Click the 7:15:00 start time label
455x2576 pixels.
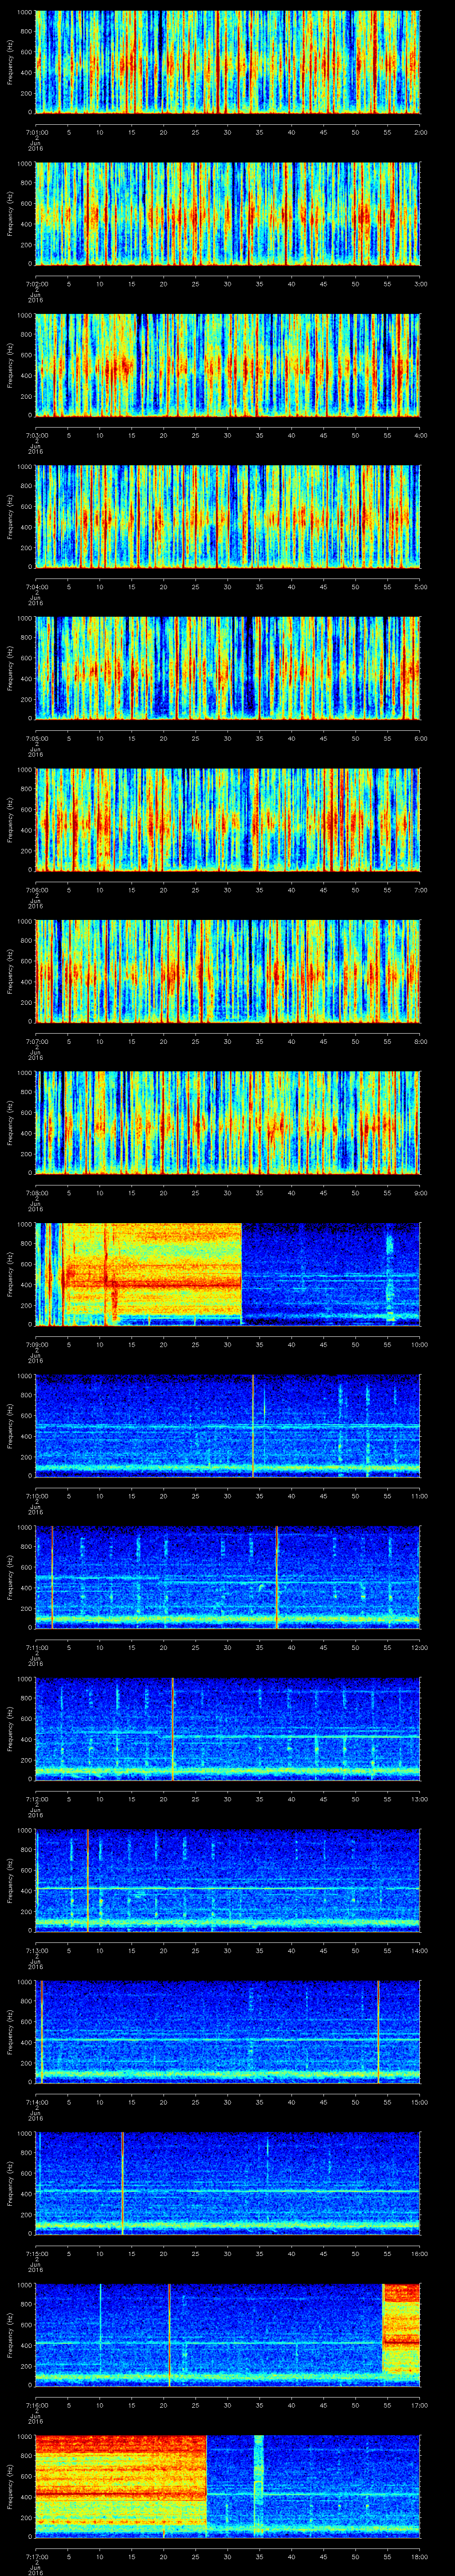(x=36, y=2253)
